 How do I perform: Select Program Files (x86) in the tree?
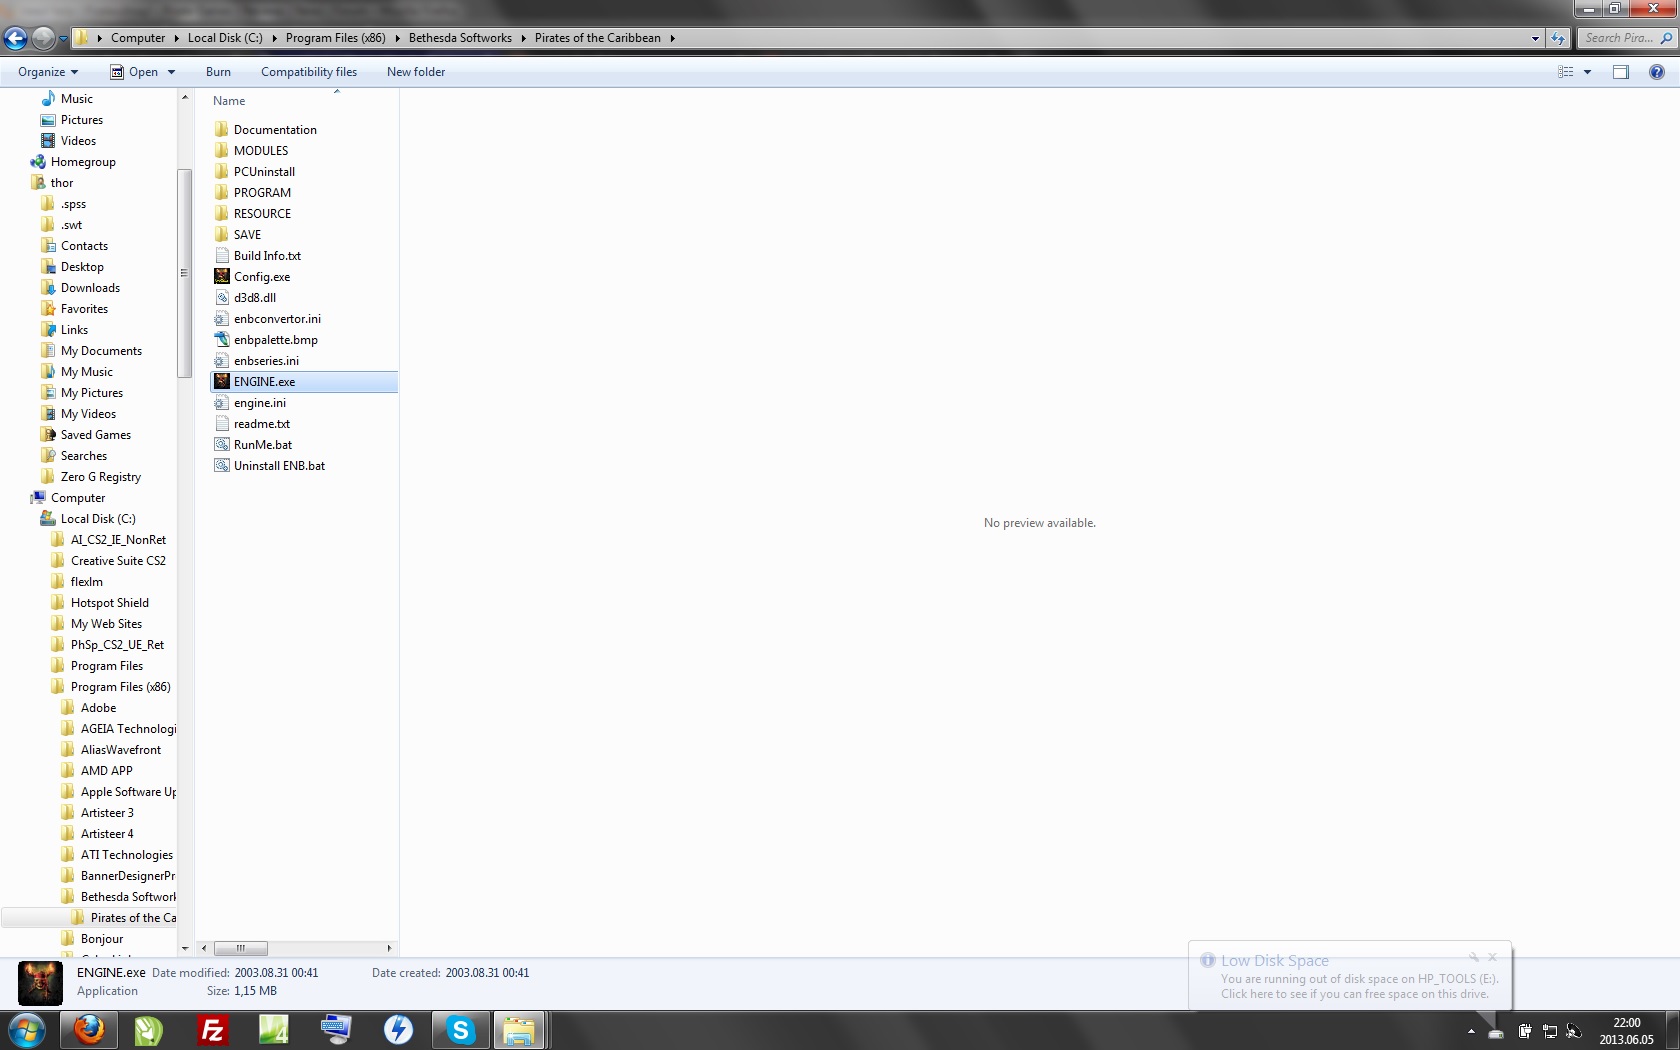point(120,687)
